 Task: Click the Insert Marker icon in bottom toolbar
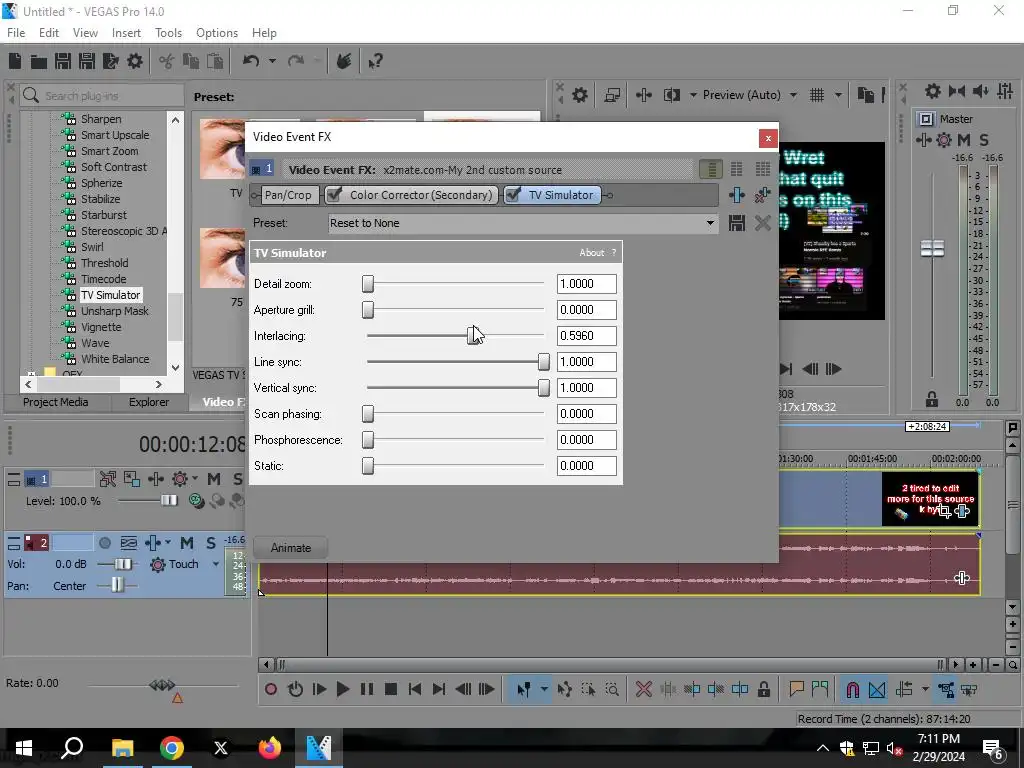[796, 689]
